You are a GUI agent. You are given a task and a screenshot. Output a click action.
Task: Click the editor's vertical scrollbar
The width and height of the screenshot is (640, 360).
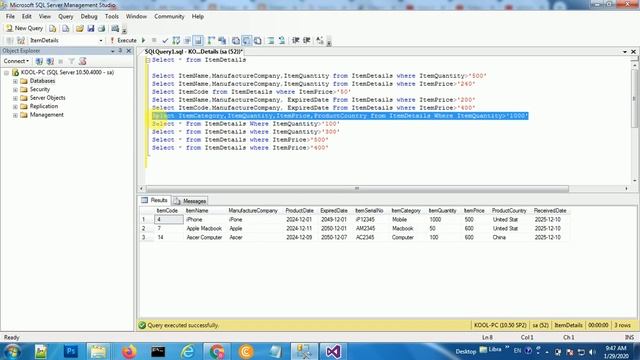(x=634, y=98)
